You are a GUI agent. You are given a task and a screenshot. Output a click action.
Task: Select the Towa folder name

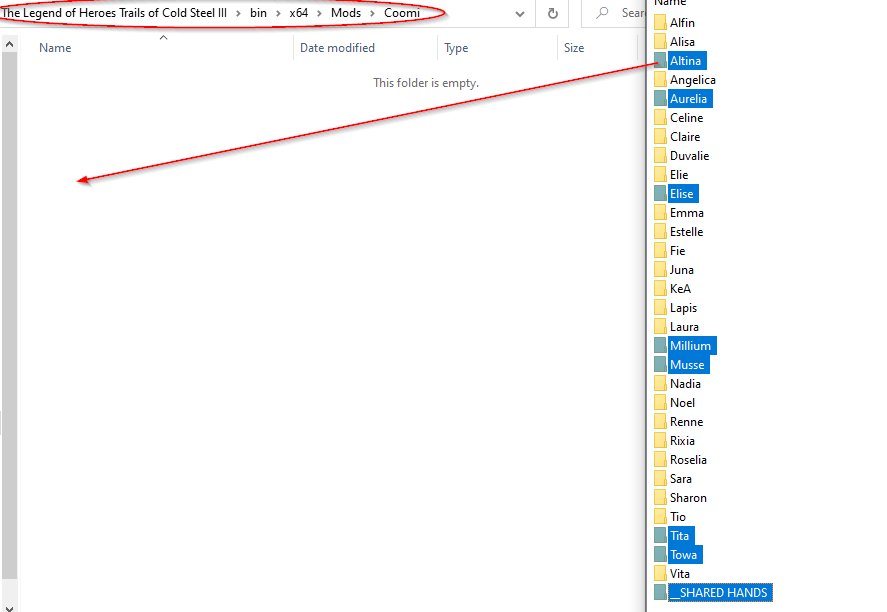point(683,555)
